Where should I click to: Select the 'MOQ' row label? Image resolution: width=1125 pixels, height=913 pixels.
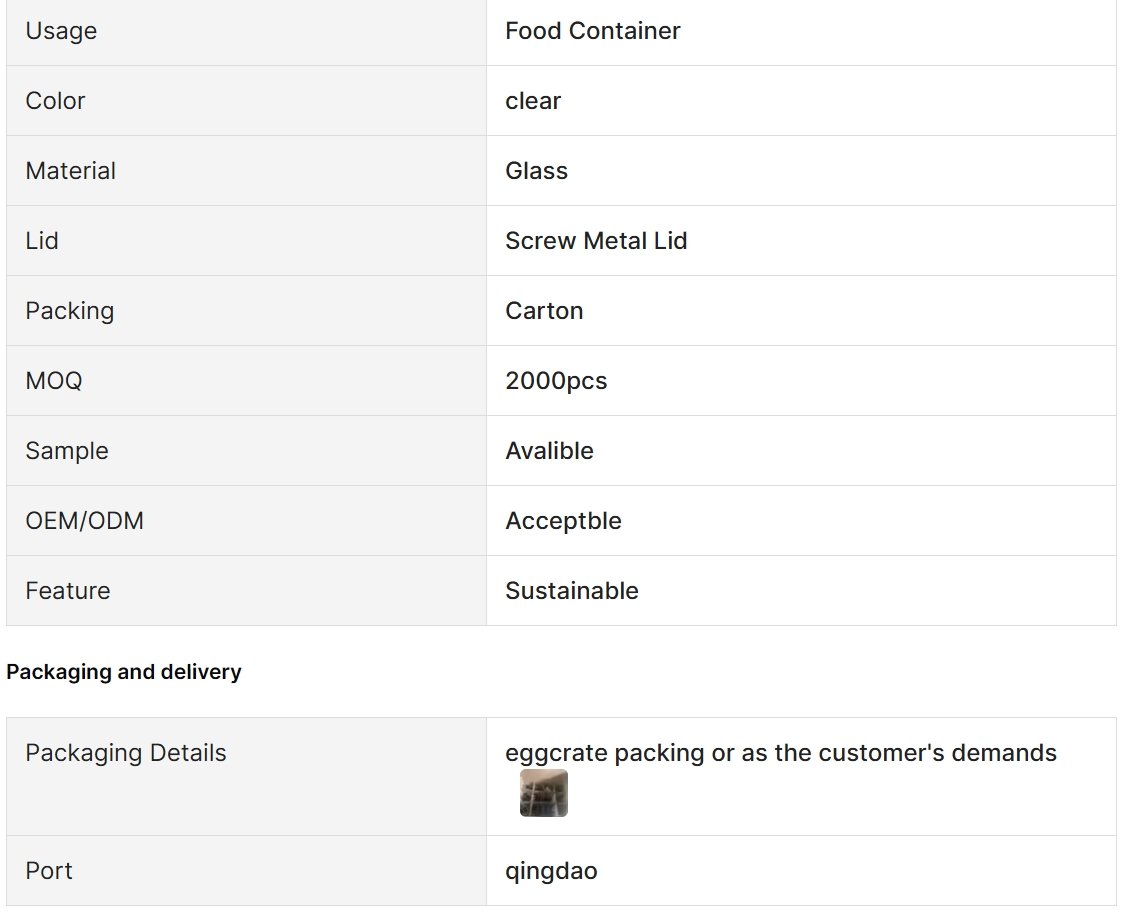(x=54, y=381)
